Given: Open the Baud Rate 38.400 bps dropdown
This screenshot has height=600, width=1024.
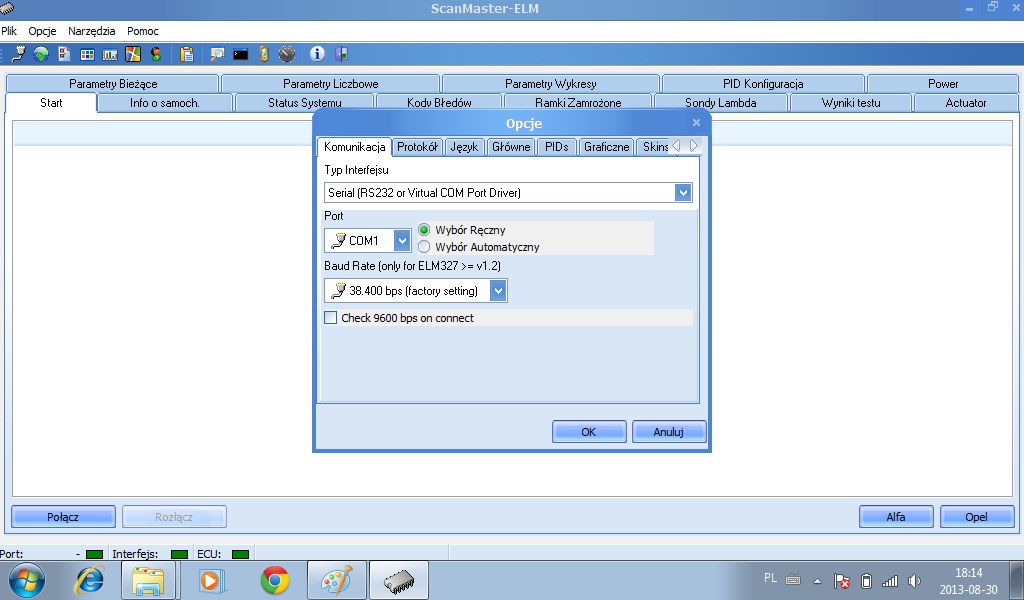Looking at the screenshot, I should pos(498,291).
